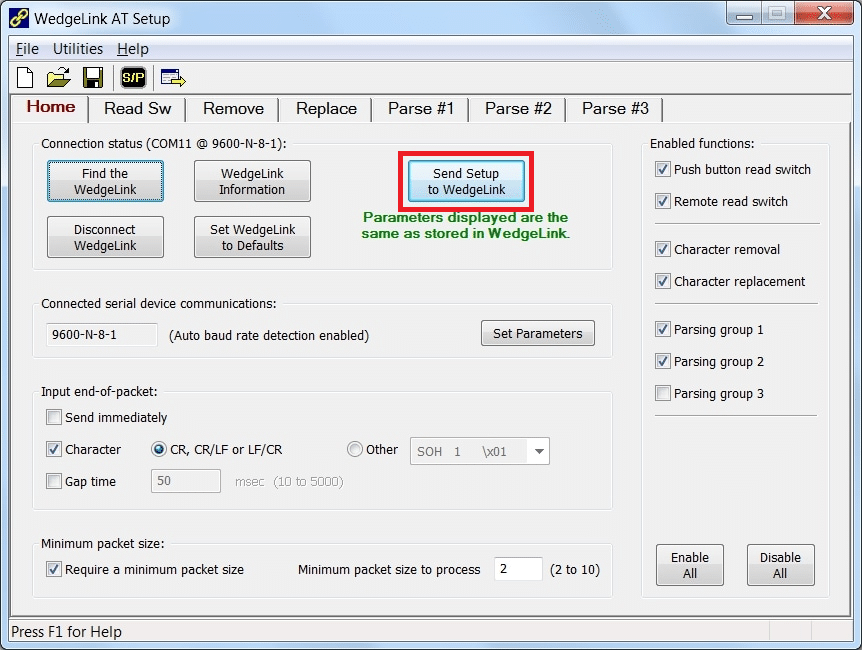
Task: Click the Save floppy disk icon
Action: [x=92, y=78]
